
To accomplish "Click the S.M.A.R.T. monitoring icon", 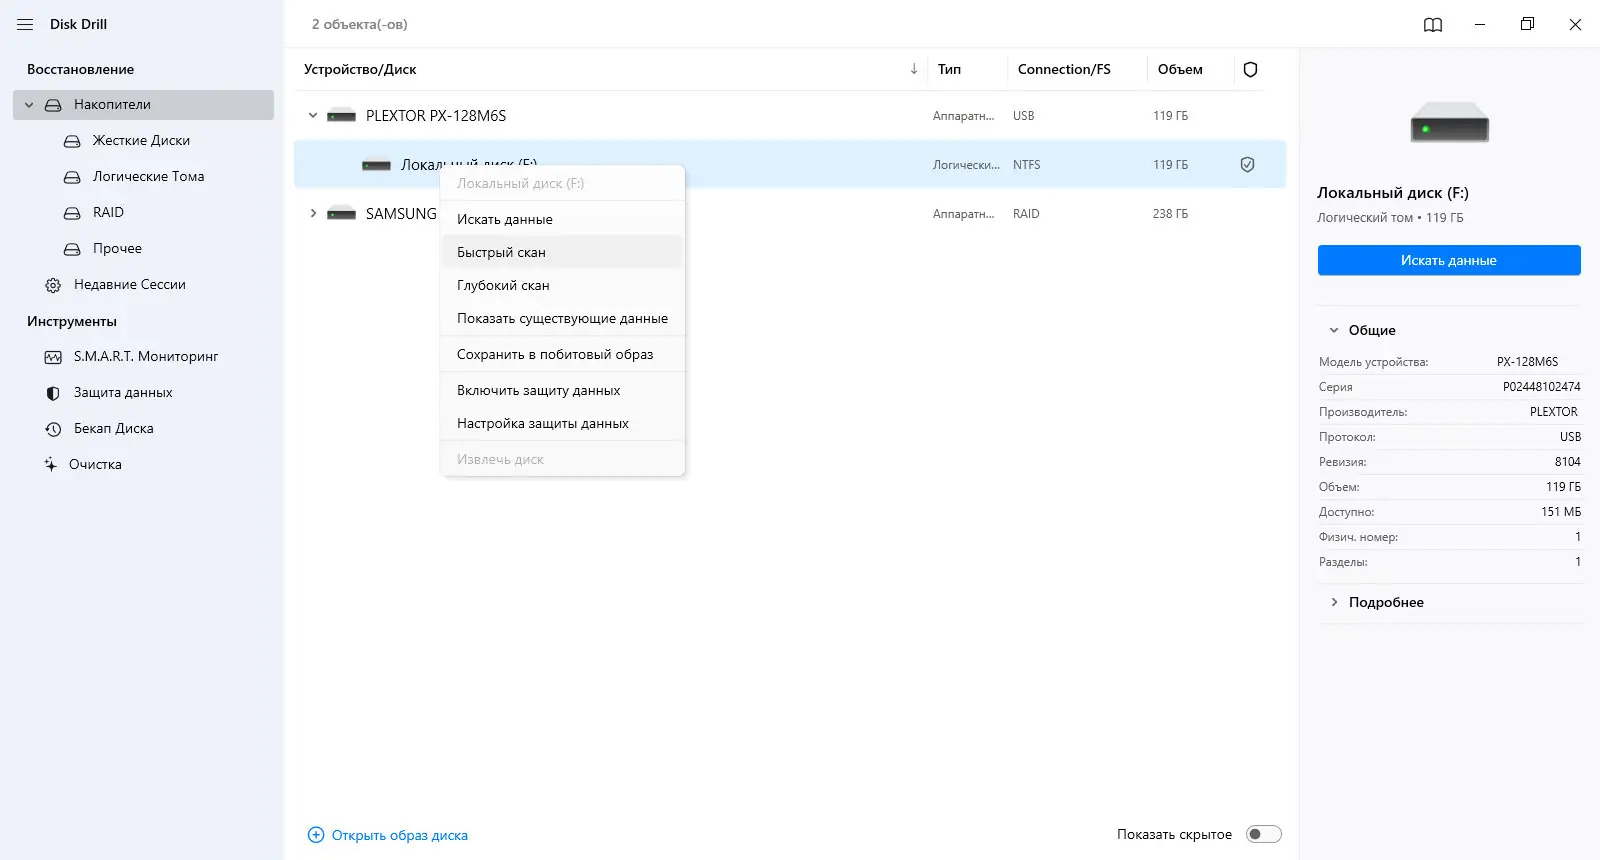I will point(53,357).
